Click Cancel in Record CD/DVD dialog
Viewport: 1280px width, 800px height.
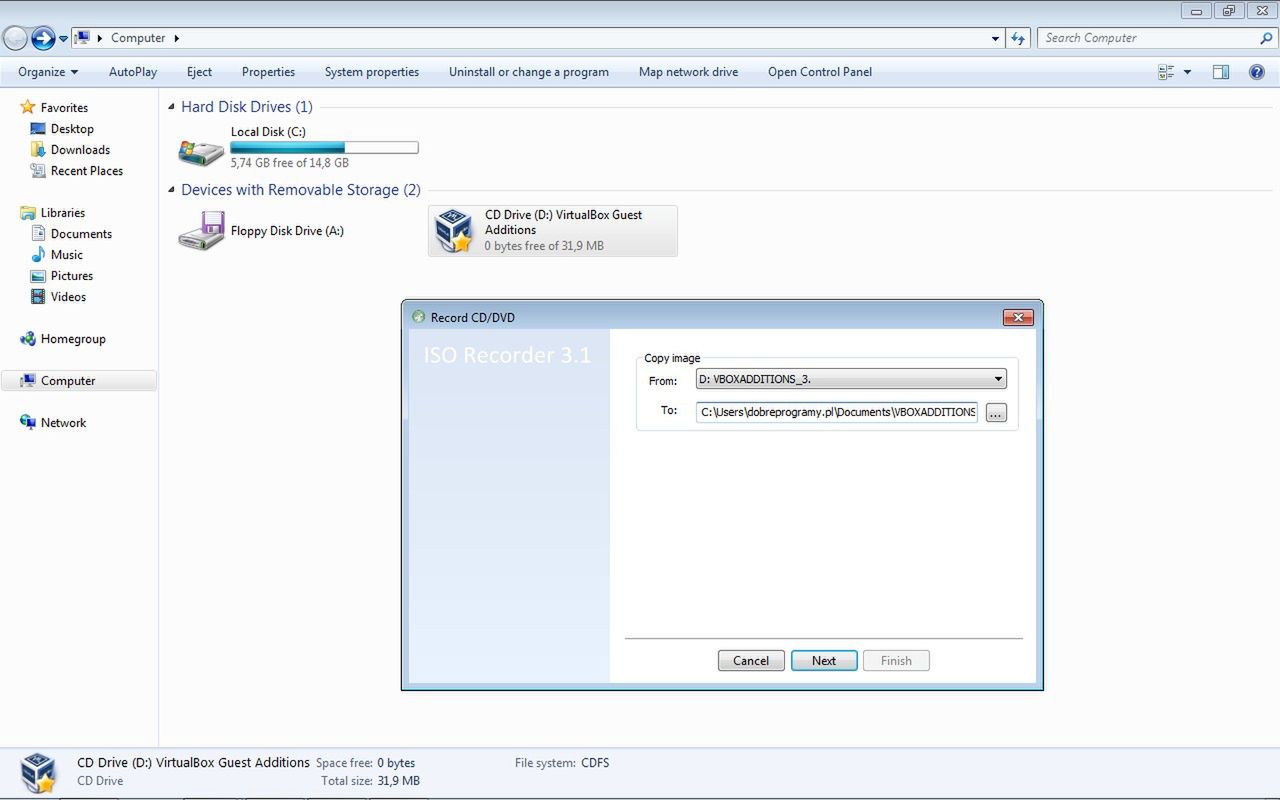(x=751, y=661)
